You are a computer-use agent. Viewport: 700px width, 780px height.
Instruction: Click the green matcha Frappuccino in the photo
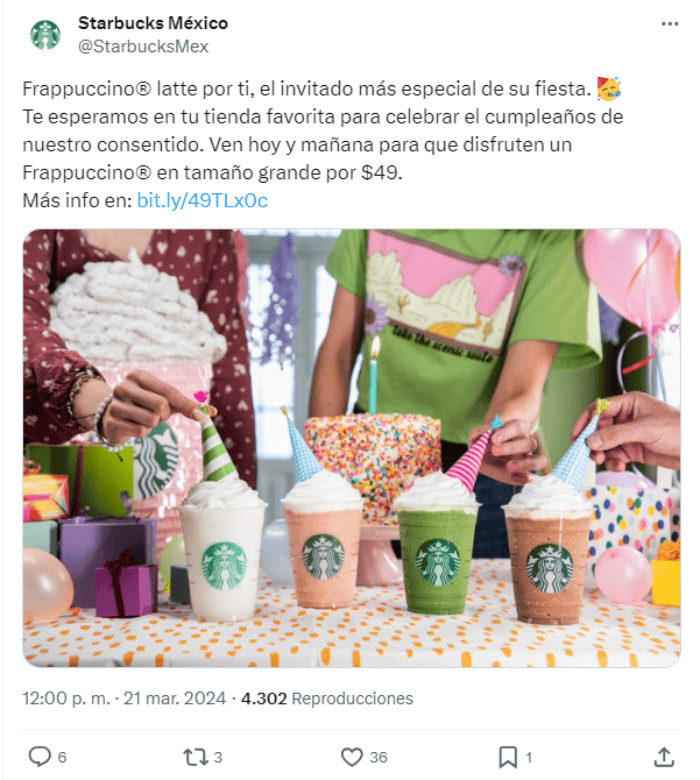click(437, 547)
